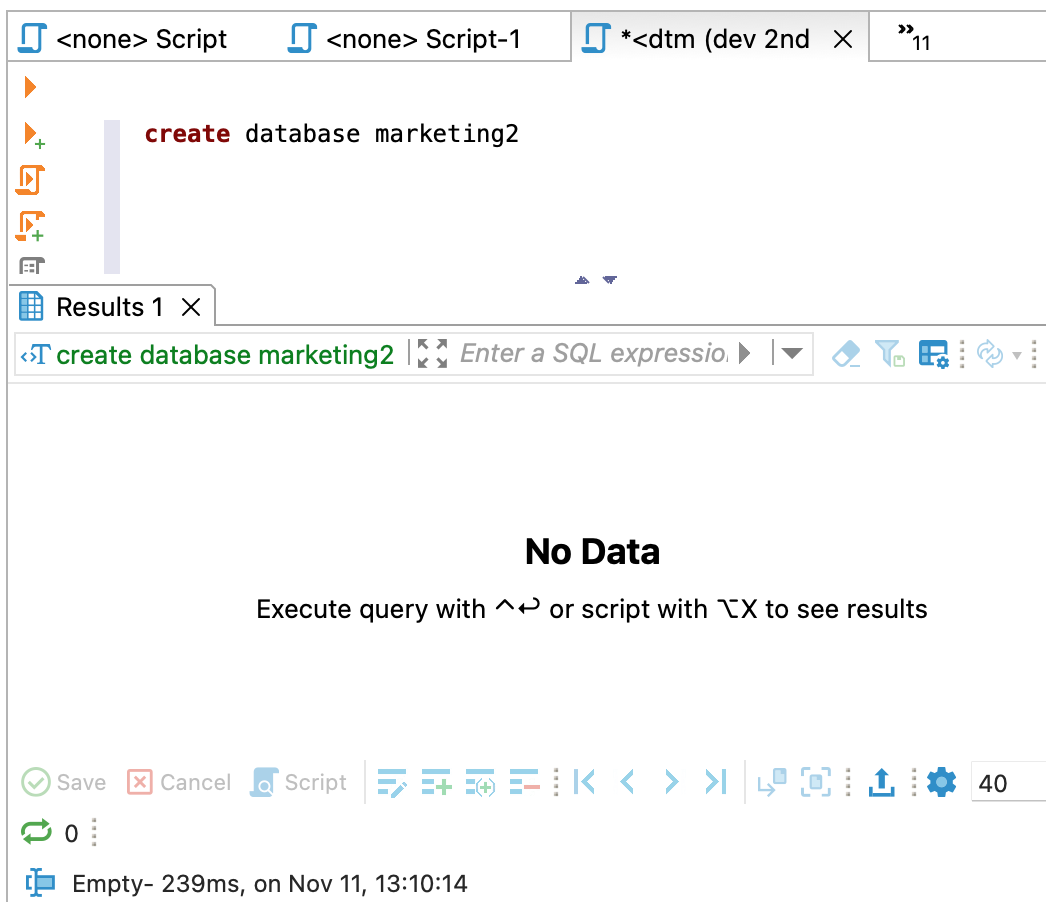Switch to the <none> Script-1 tab

tap(405, 39)
